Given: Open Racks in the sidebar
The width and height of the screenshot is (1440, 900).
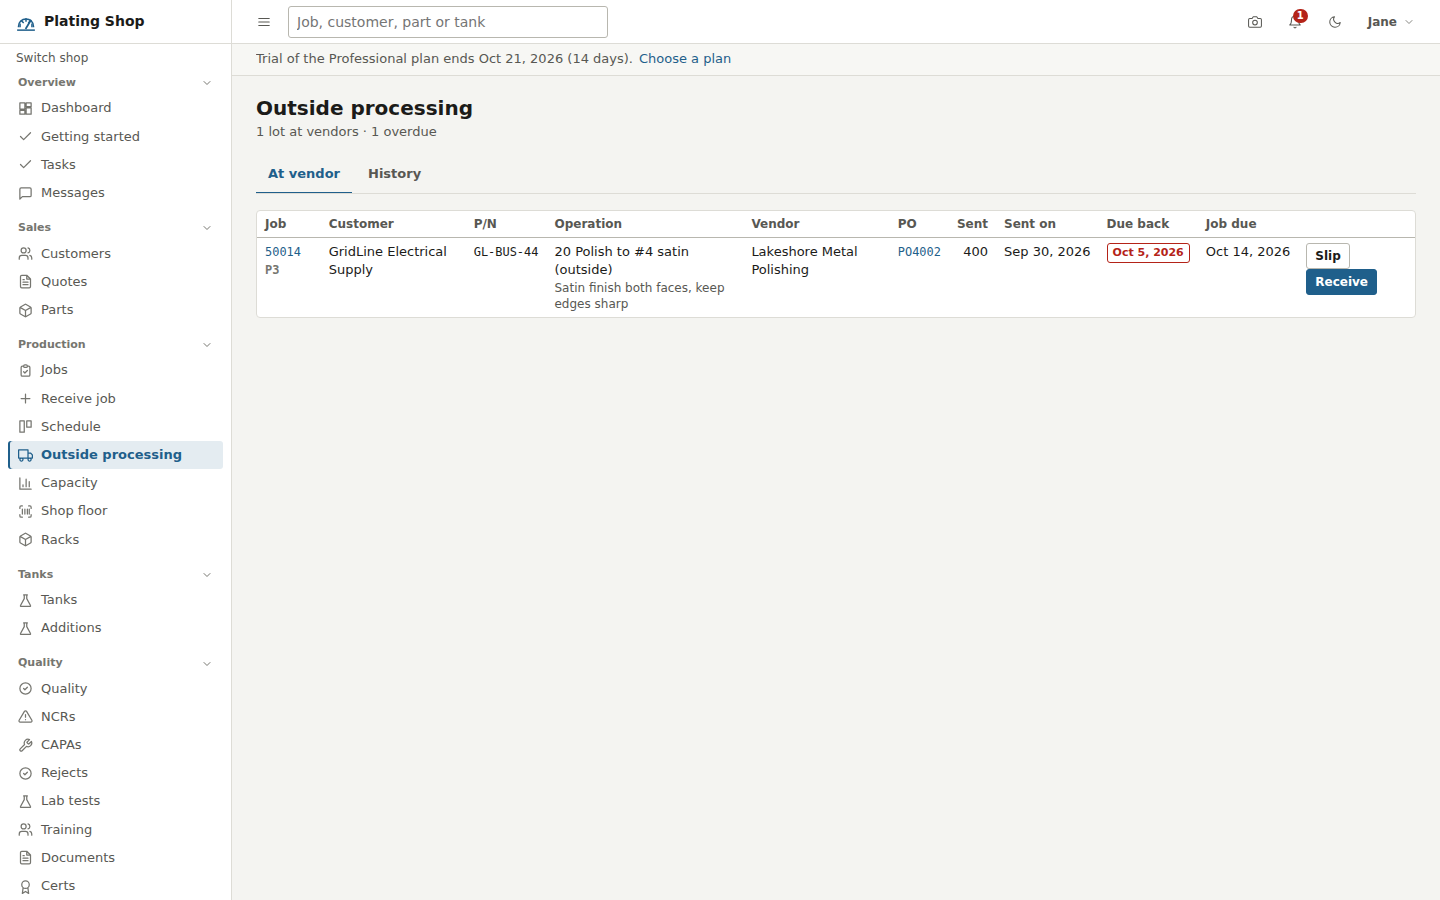Looking at the screenshot, I should pos(115,540).
